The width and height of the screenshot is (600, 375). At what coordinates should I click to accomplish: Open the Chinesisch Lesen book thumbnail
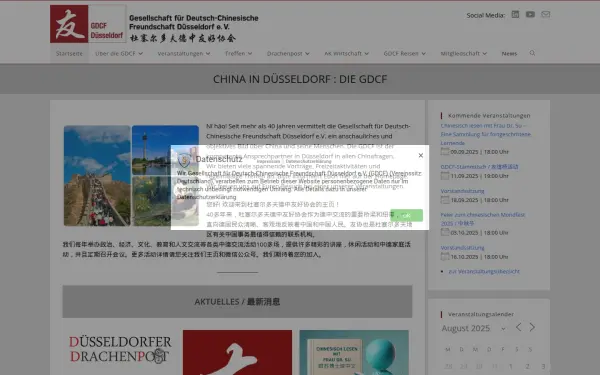click(354, 352)
